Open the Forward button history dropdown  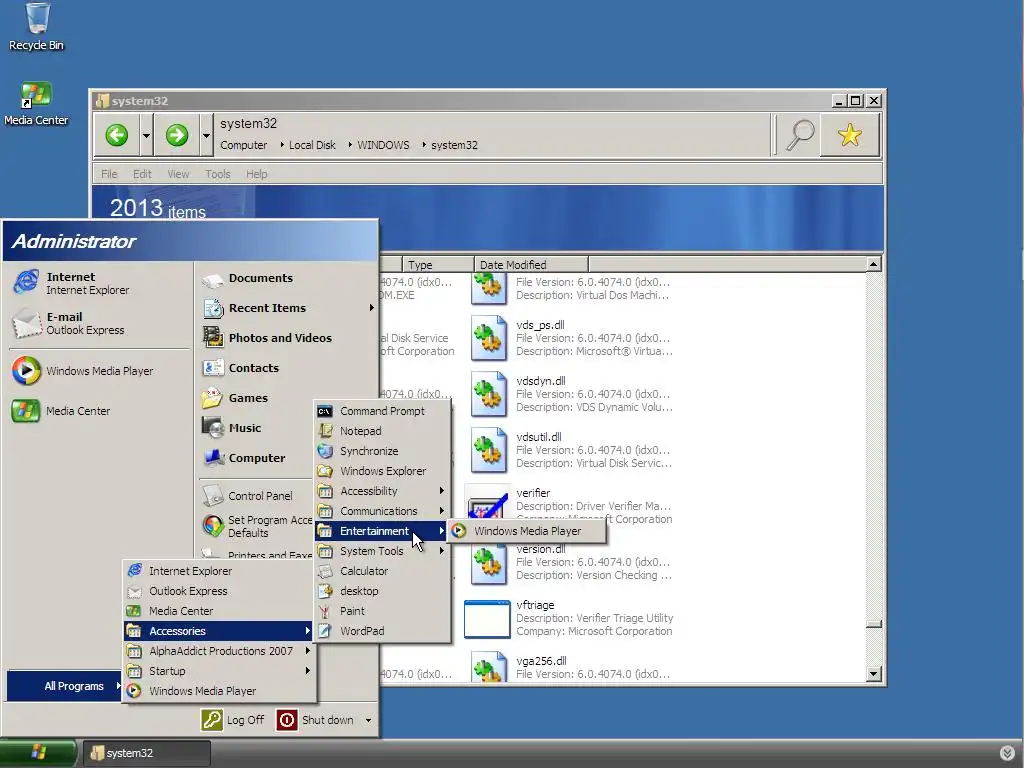(x=206, y=136)
